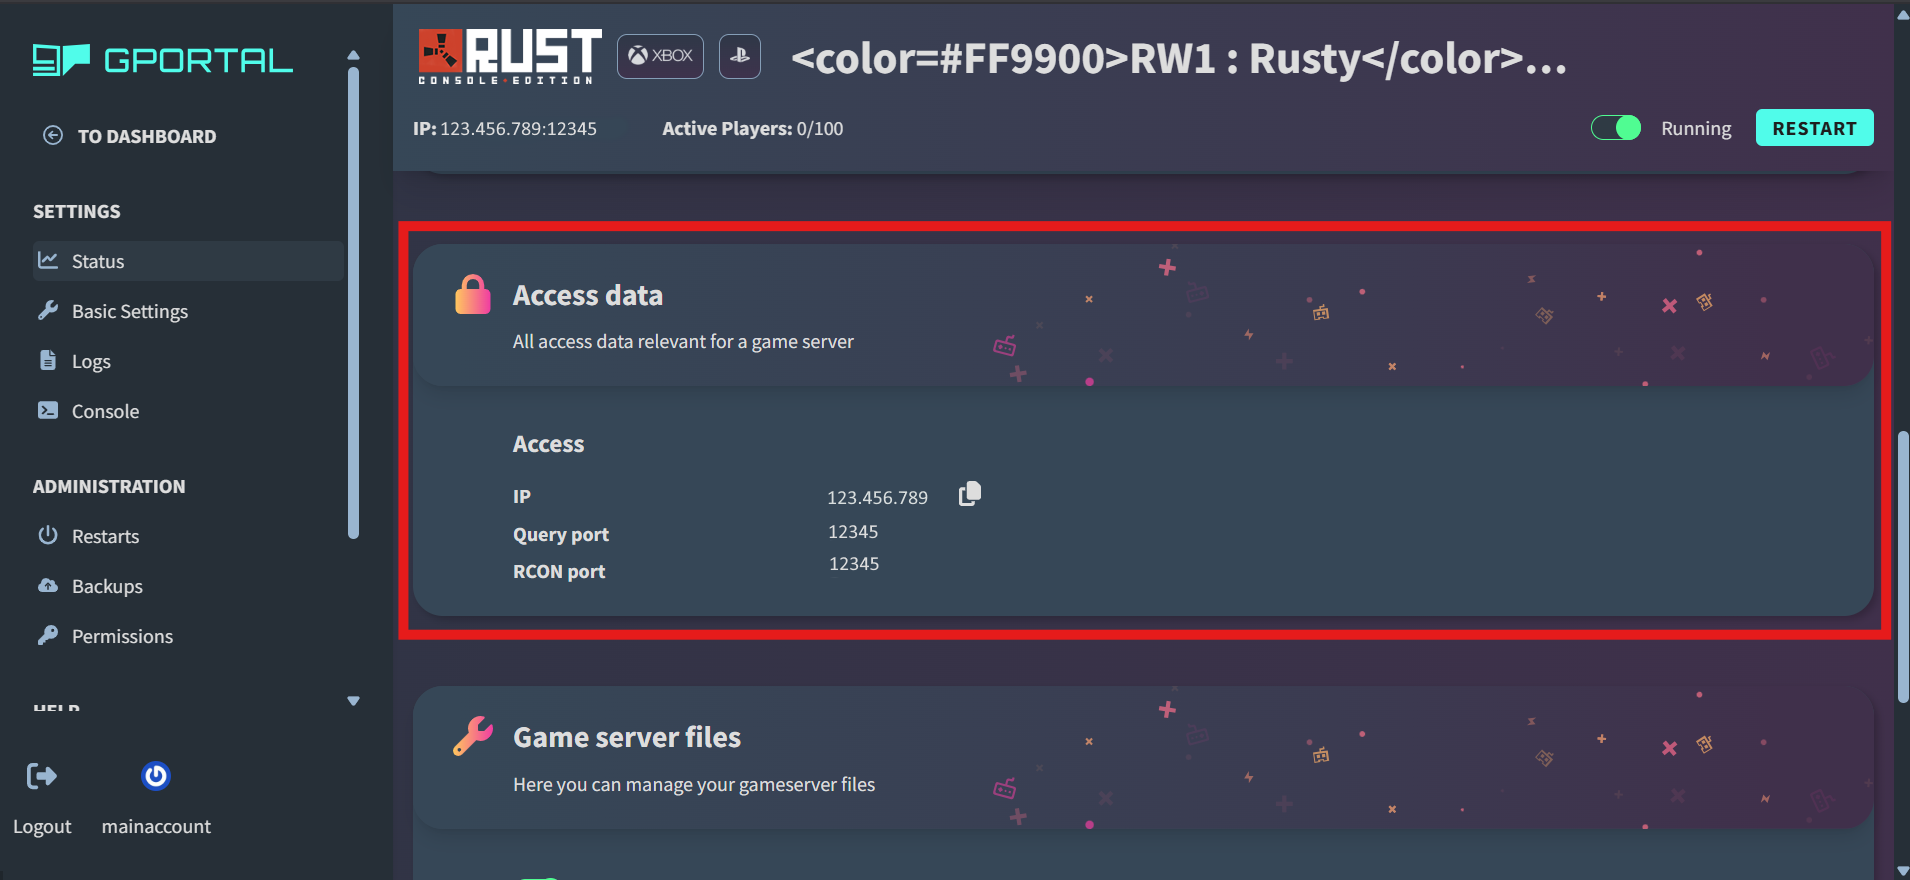Click the Access data heading
Viewport: 1910px width, 880px height.
(588, 295)
